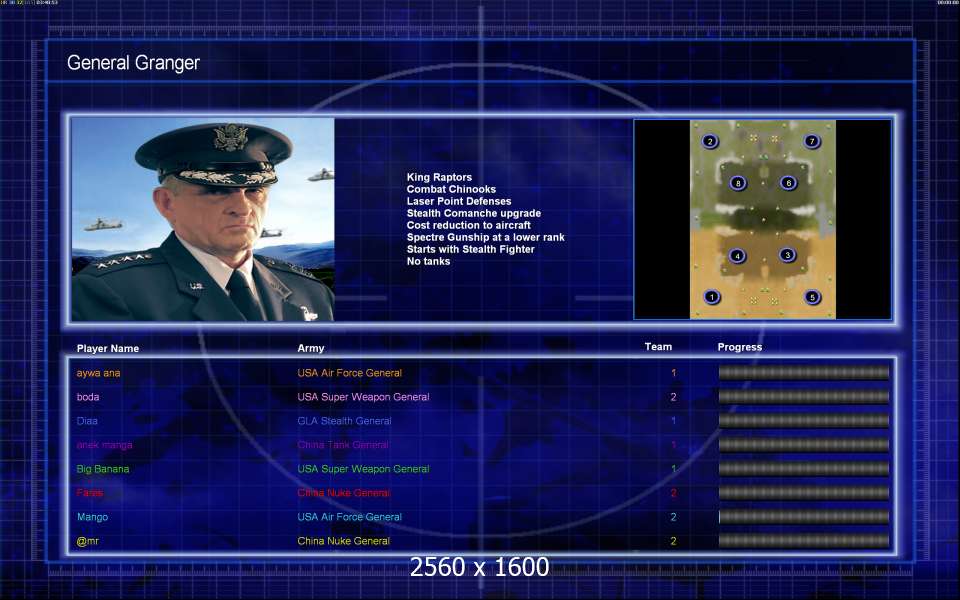Click the Stealth Comanche upgrade line
The image size is (960, 600).
(x=474, y=213)
